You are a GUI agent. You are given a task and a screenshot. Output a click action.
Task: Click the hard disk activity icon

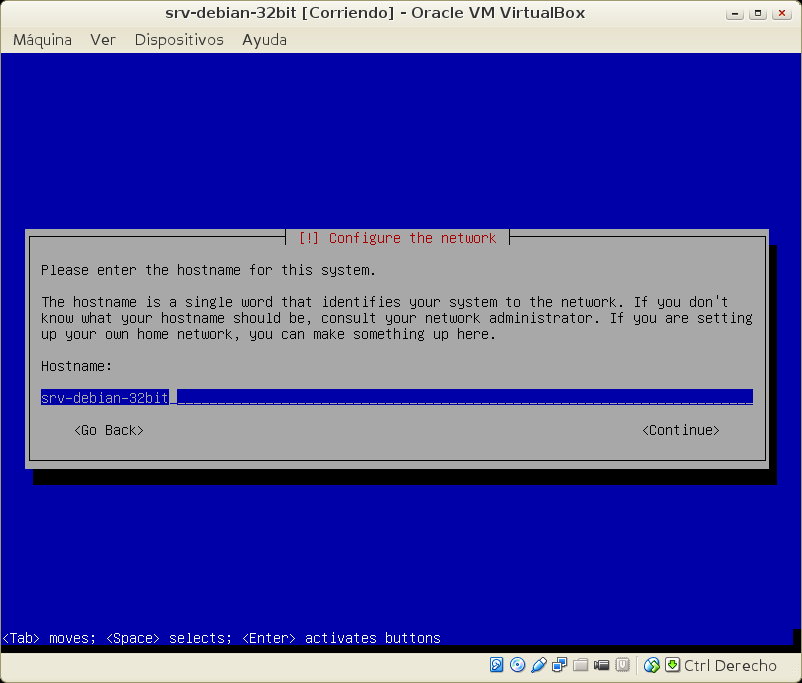[497, 665]
